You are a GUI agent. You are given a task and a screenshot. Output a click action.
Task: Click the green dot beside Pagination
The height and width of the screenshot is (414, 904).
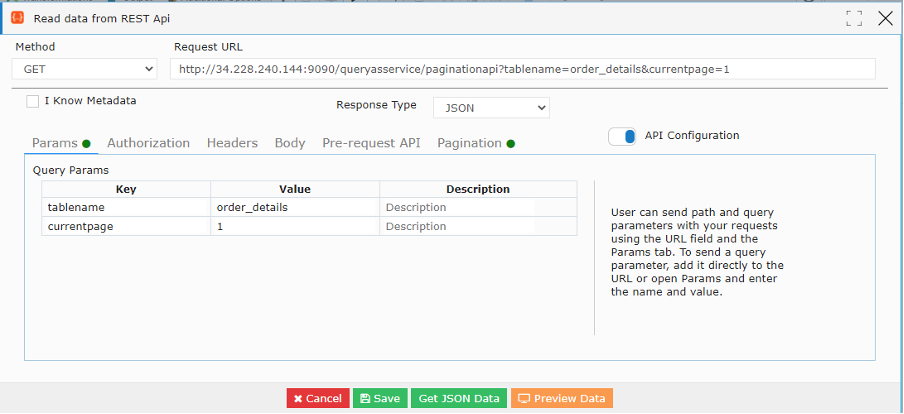coord(510,144)
